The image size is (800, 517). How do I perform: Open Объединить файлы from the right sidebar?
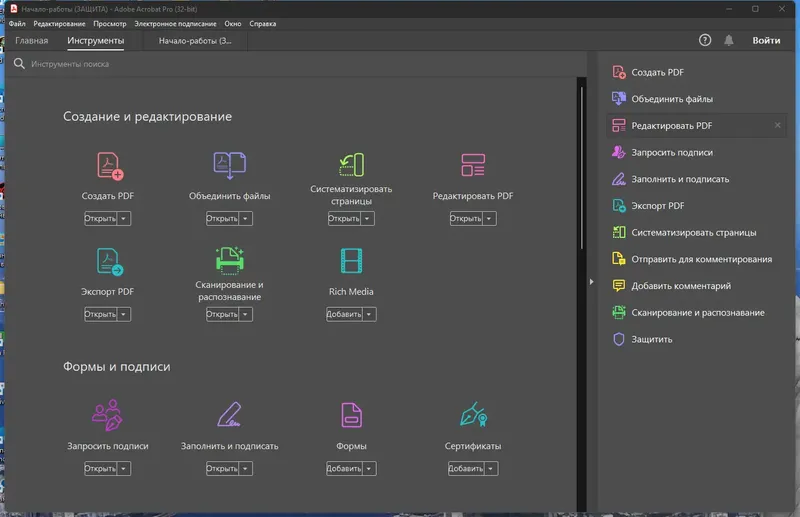pos(696,99)
